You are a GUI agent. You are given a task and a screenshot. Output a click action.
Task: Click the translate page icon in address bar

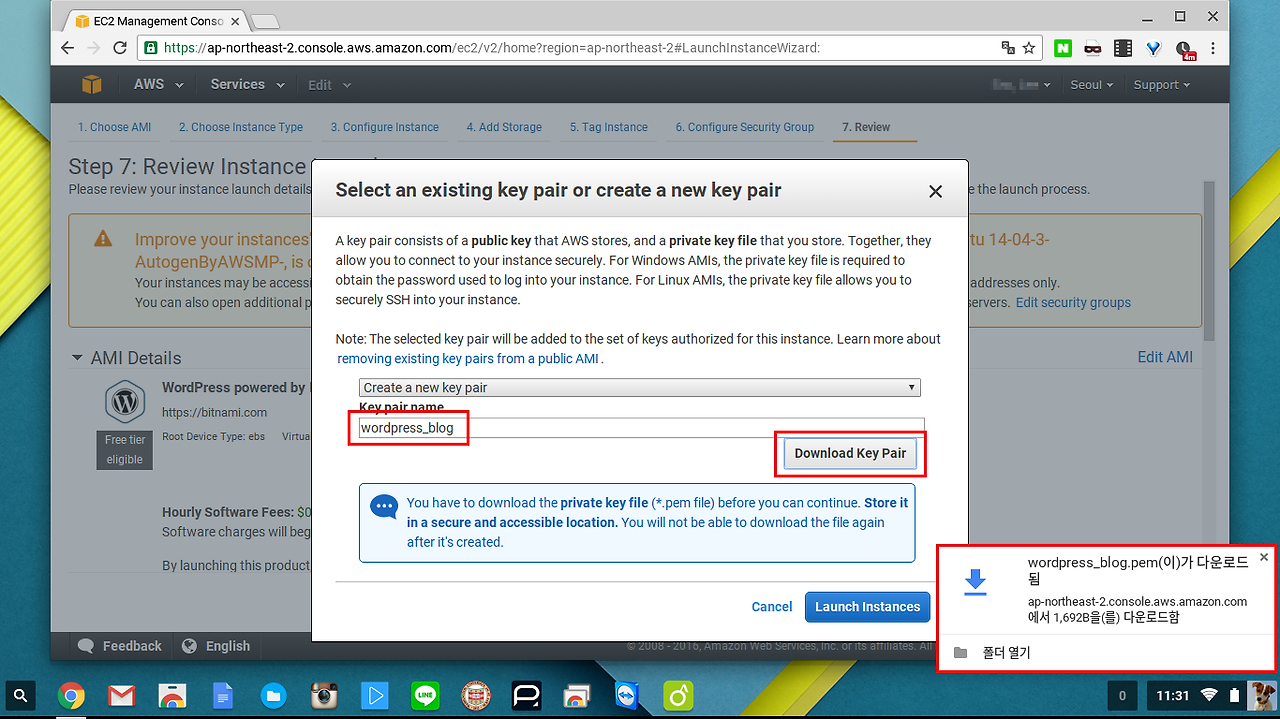pyautogui.click(x=1008, y=47)
